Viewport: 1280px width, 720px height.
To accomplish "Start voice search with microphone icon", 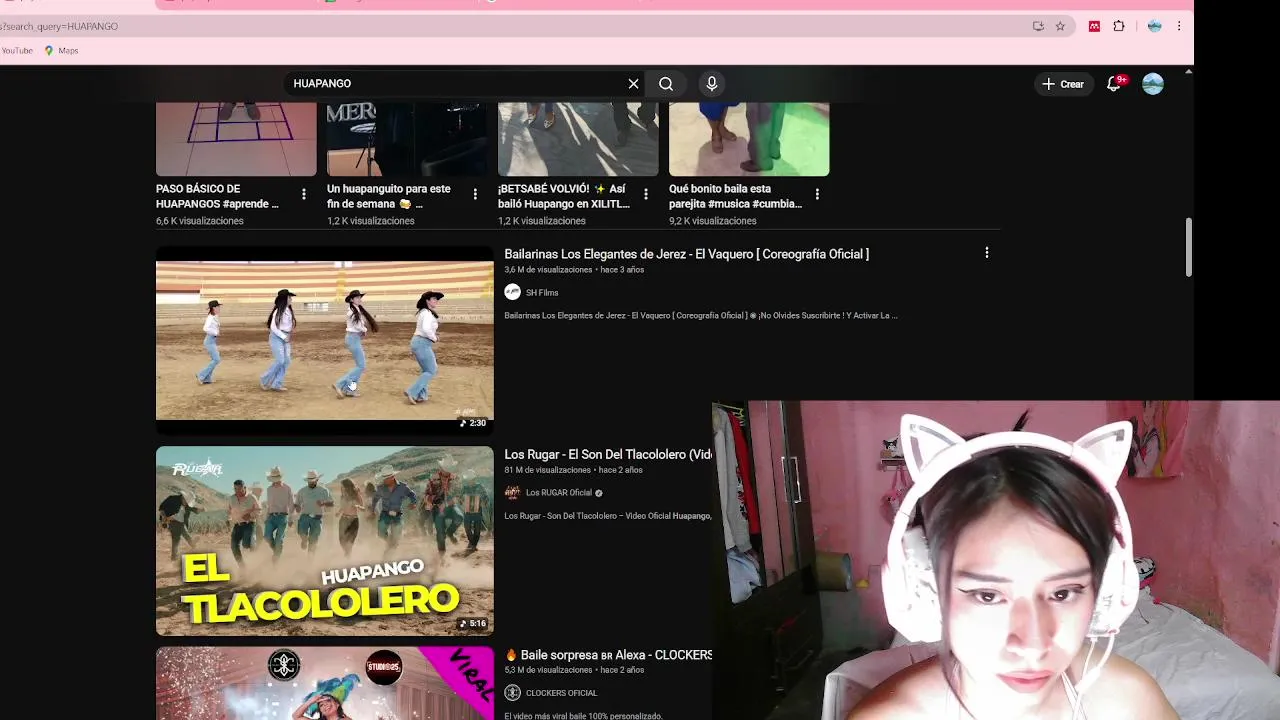I will 712,84.
